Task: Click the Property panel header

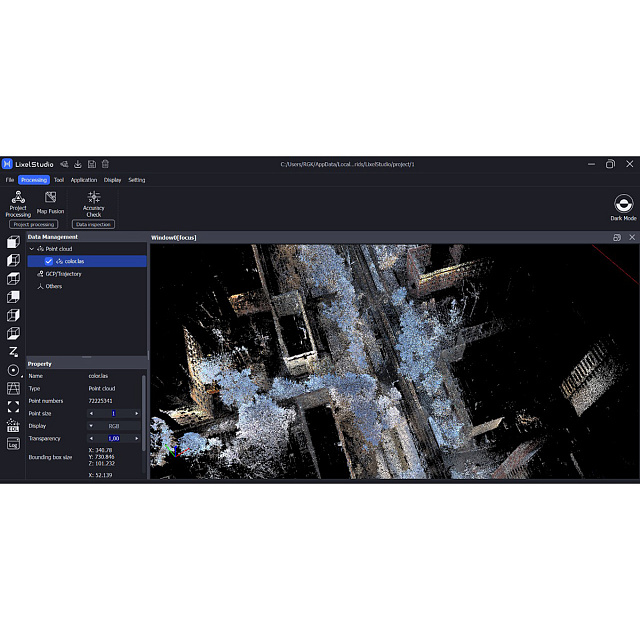Action: (x=87, y=364)
